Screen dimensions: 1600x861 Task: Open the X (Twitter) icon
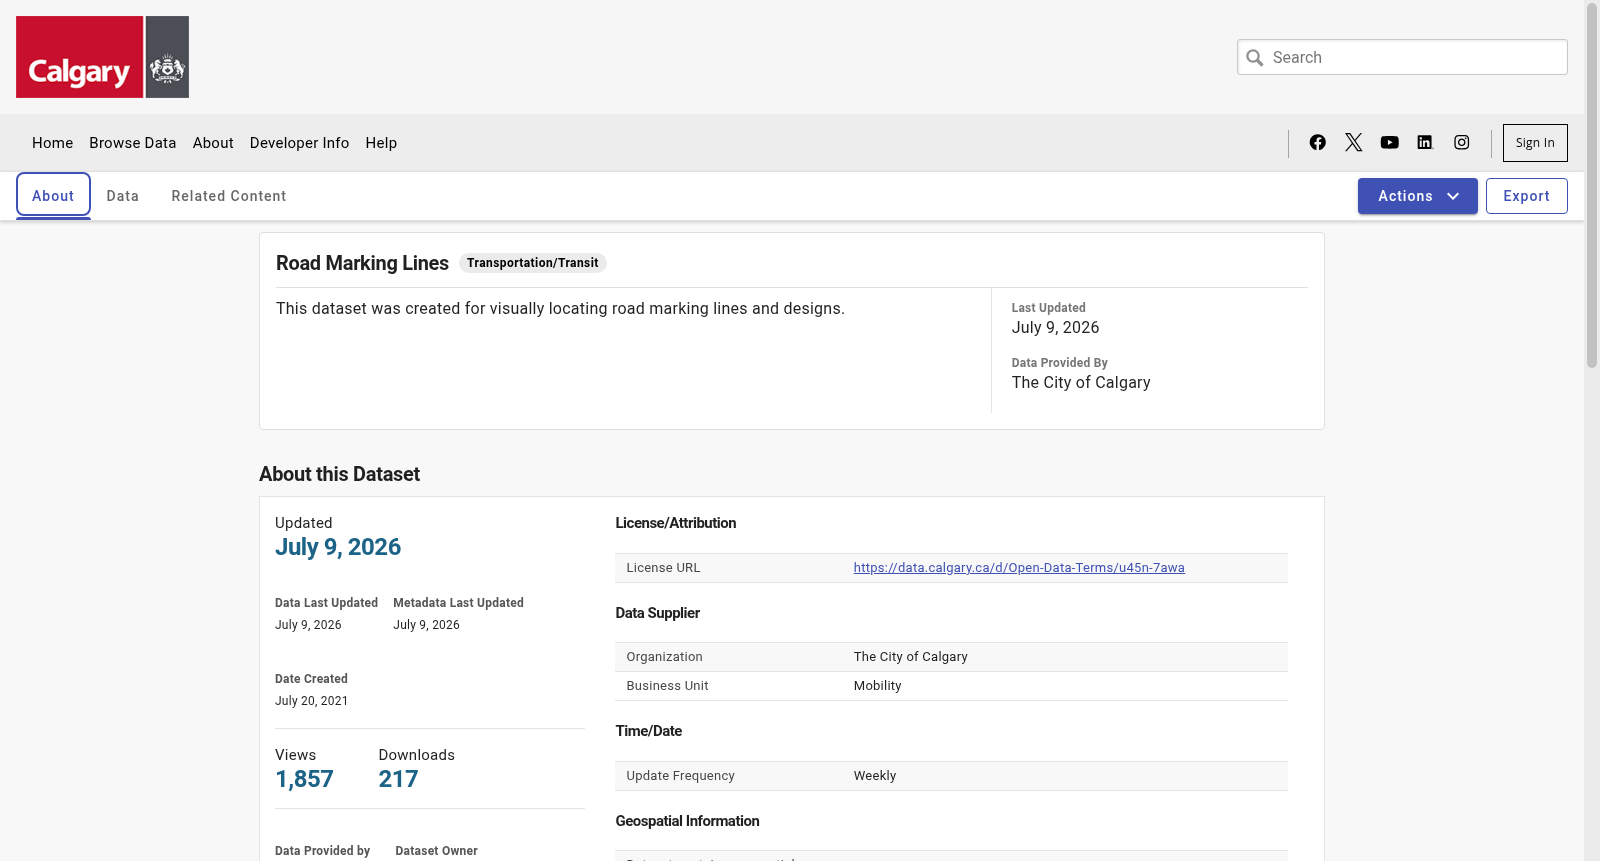[x=1353, y=142]
